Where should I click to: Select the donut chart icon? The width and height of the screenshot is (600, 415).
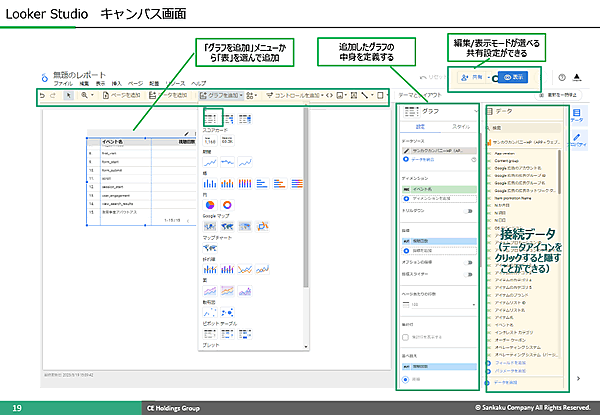point(226,204)
